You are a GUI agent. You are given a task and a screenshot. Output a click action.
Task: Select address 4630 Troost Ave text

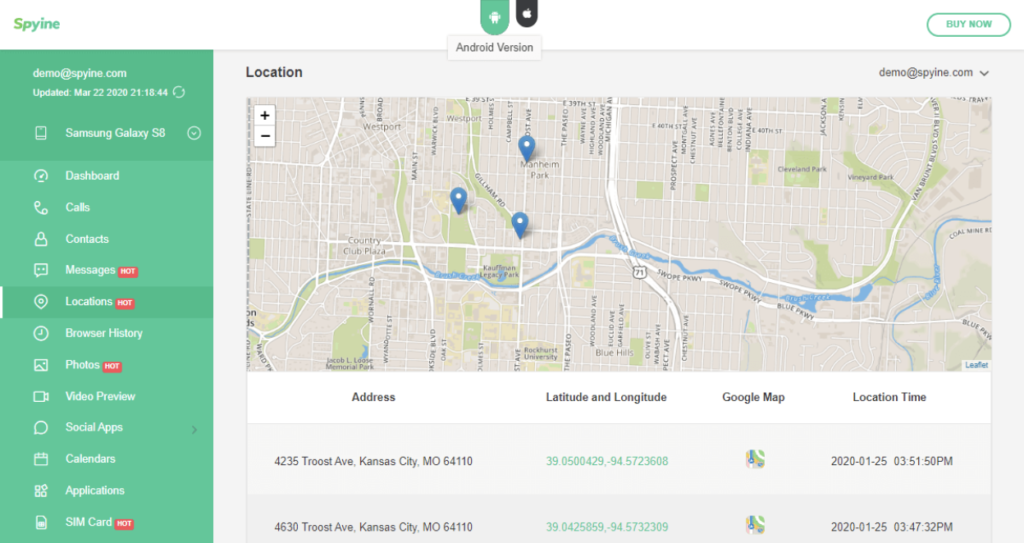tap(373, 527)
